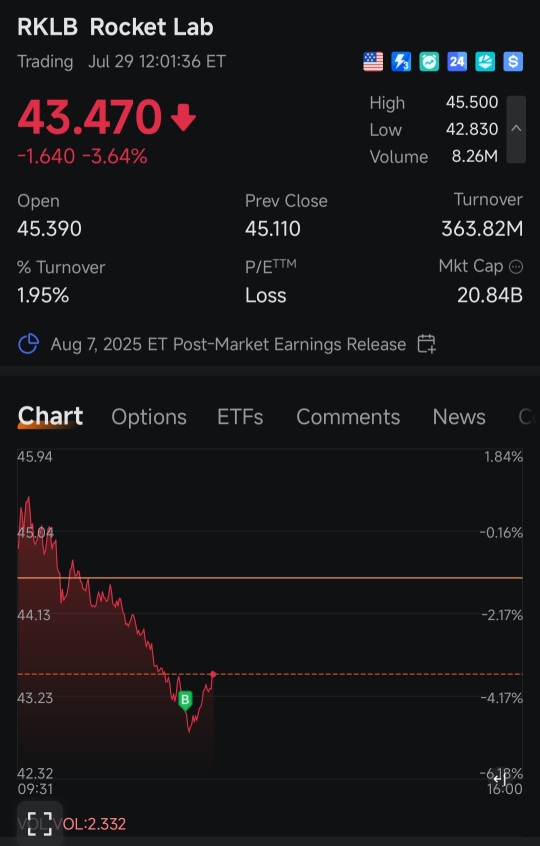Tap the blue lightning bolt icon
Viewport: 540px width, 846px height.
[401, 62]
